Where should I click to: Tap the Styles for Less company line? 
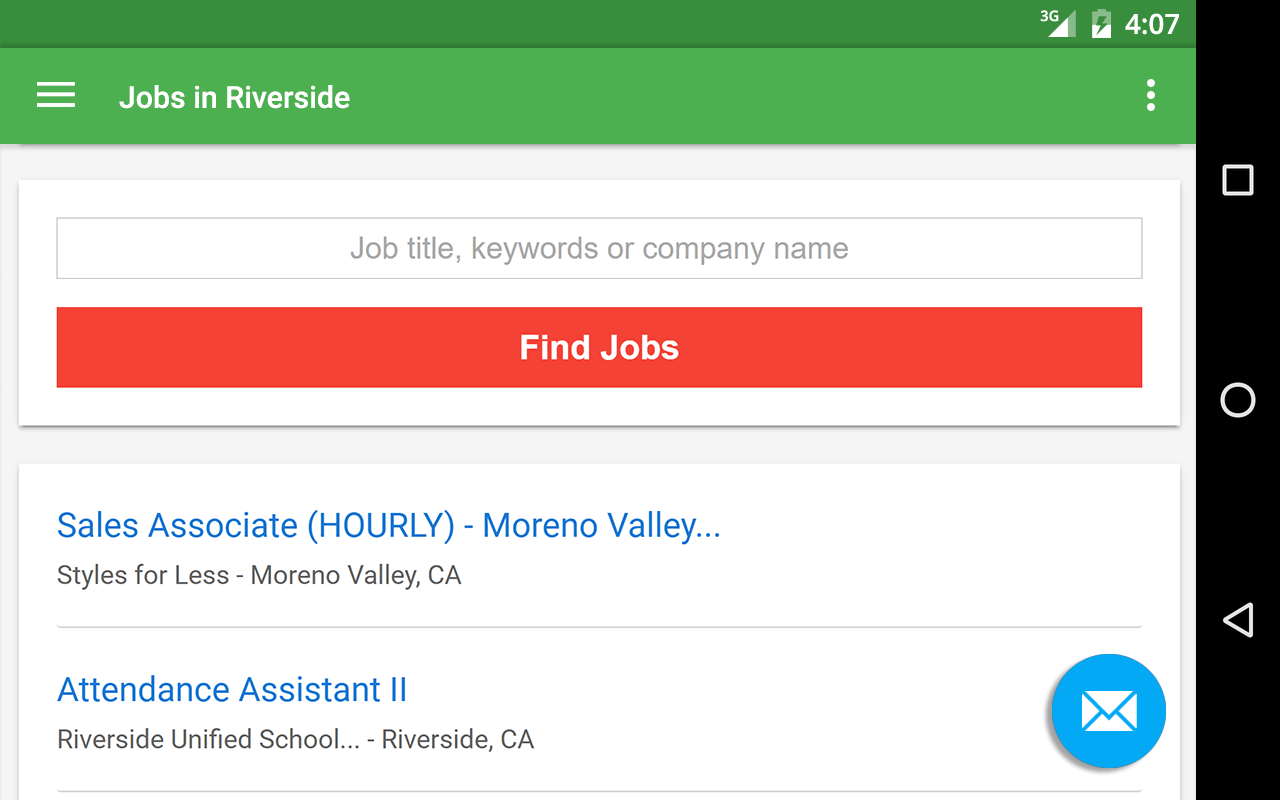pyautogui.click(x=259, y=575)
